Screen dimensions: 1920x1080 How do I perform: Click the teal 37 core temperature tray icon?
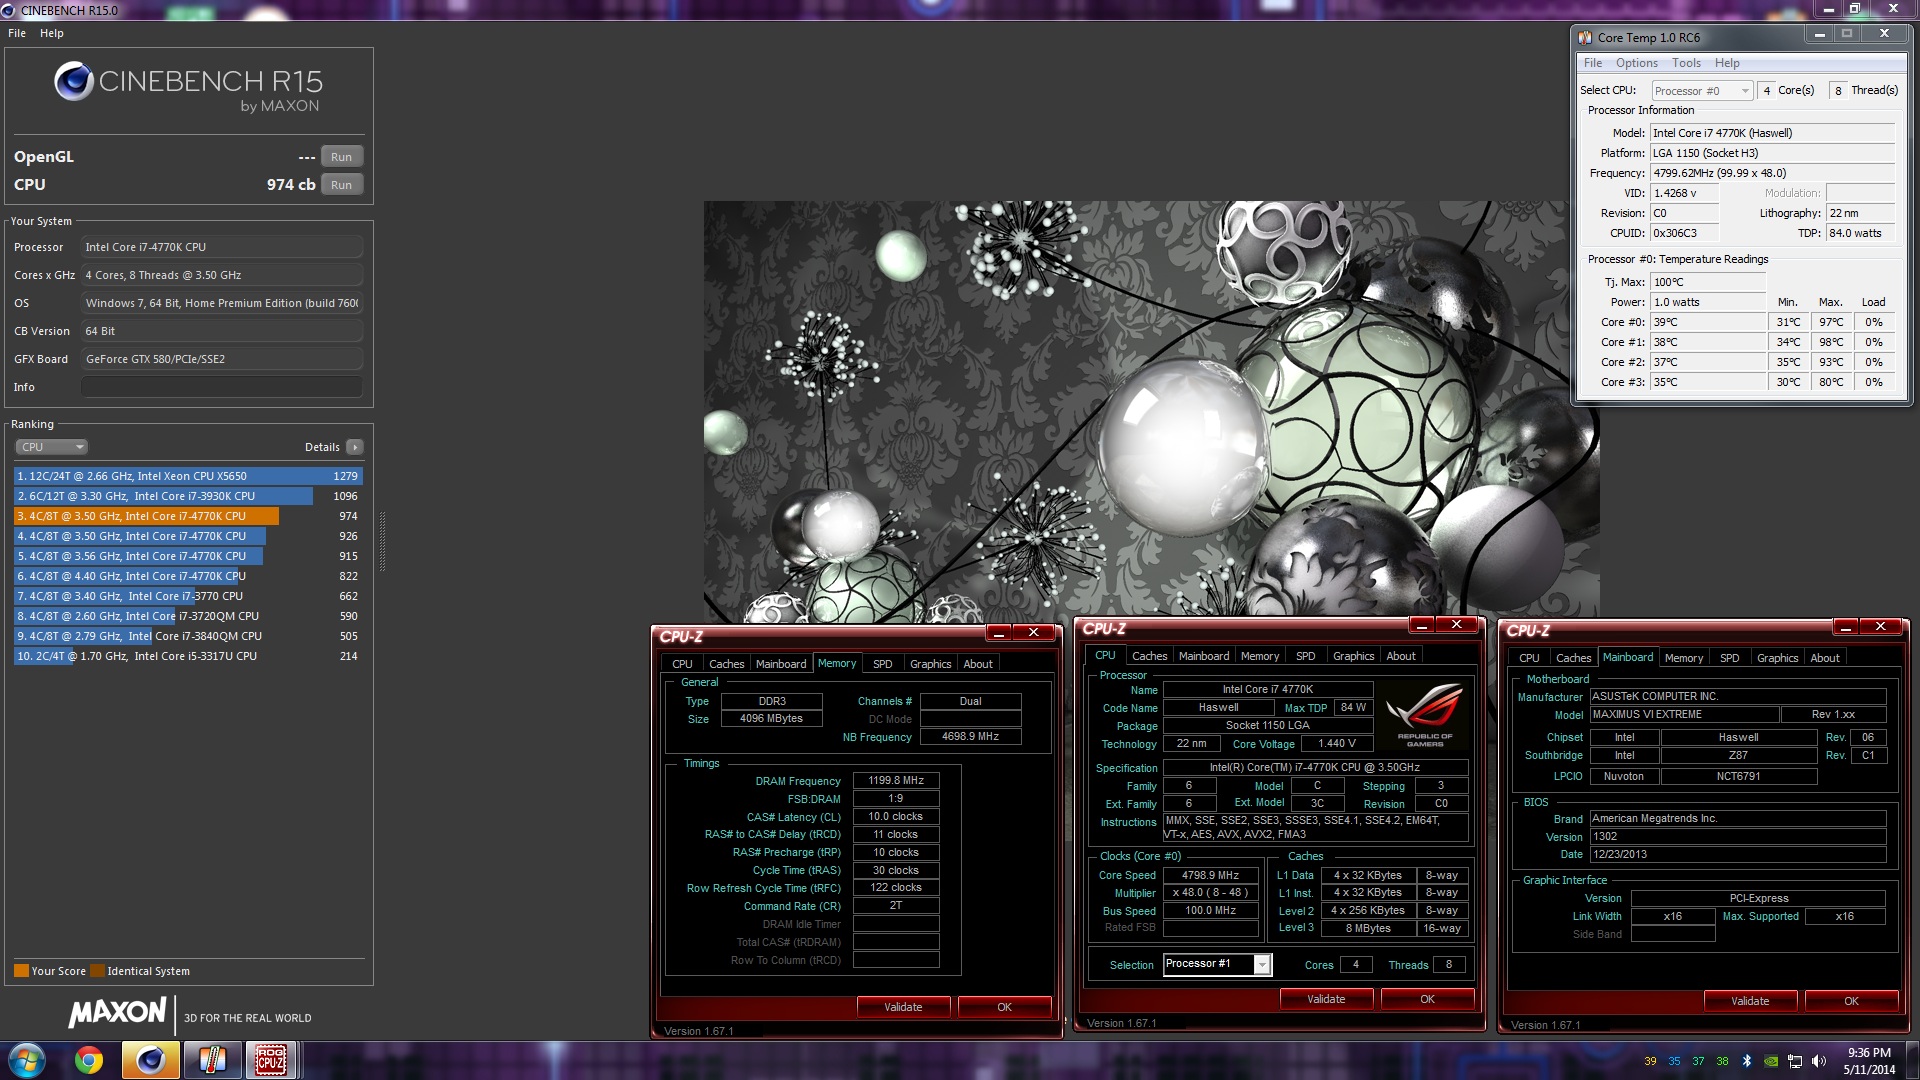(1698, 1061)
